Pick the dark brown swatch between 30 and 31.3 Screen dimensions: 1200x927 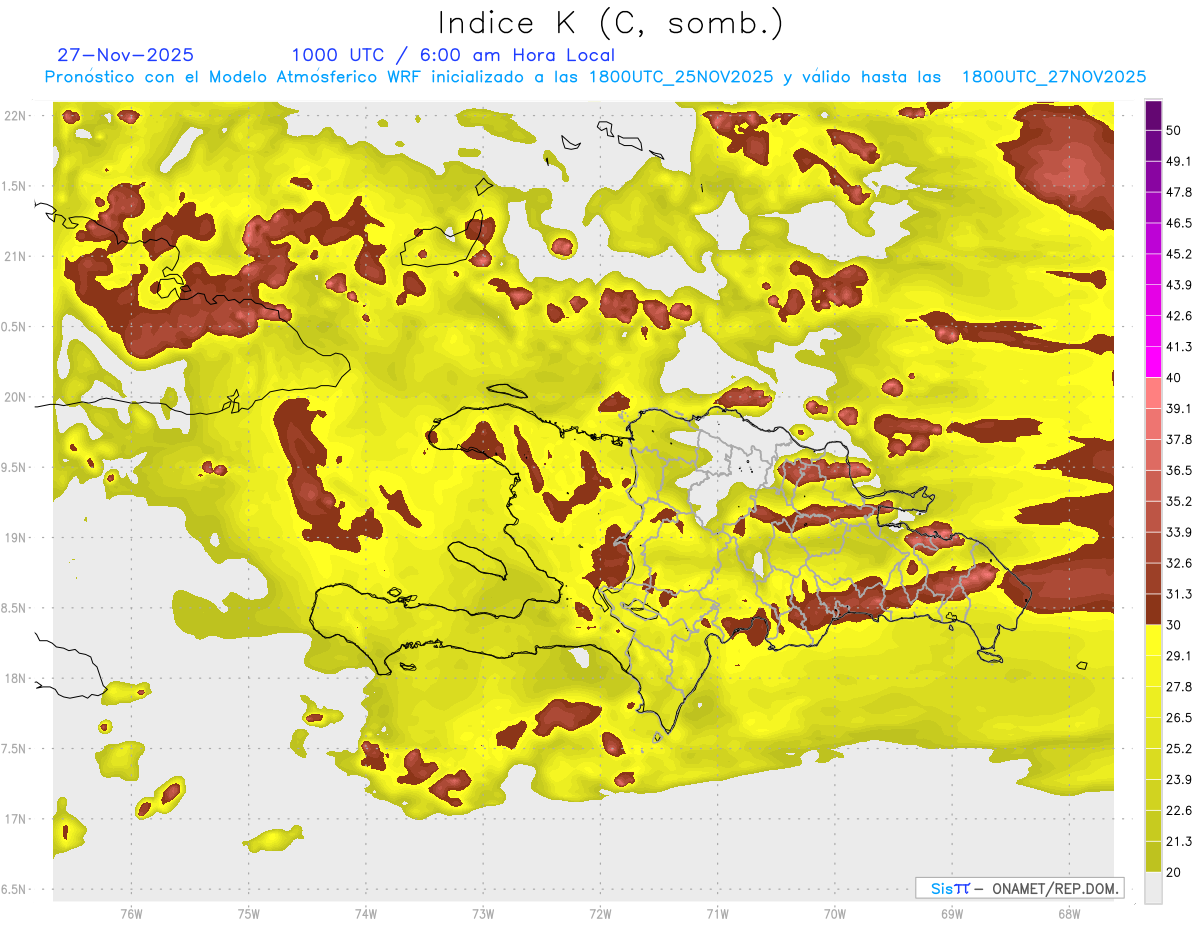[x=1153, y=610]
